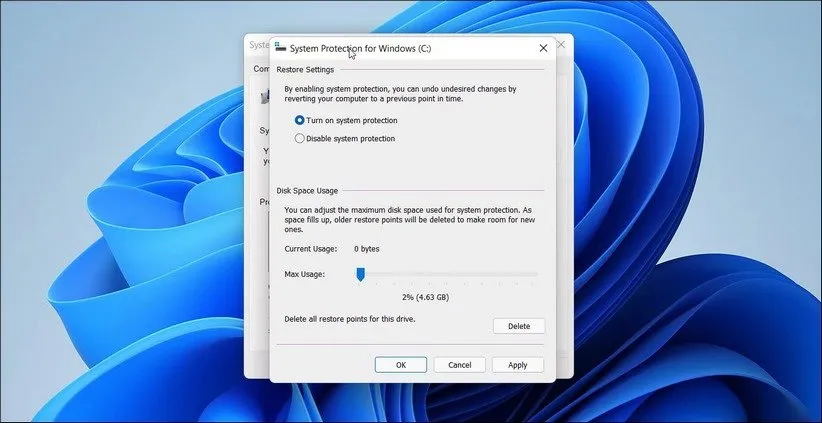Click 'Delete all restore points for this drive.' text
This screenshot has width=822, height=423.
click(350, 319)
